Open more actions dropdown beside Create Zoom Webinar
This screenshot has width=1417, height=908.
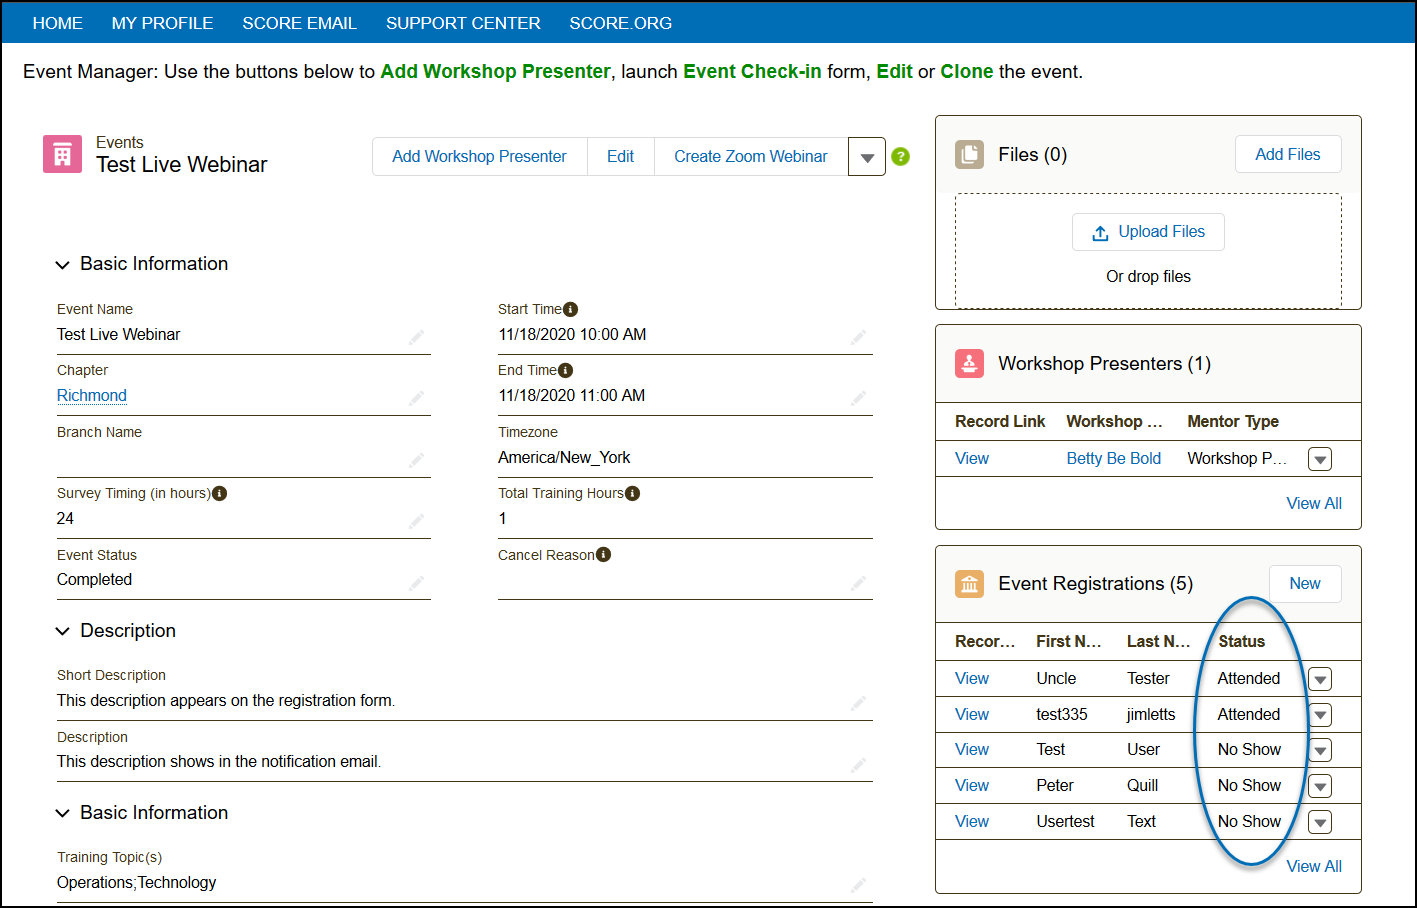tap(867, 157)
